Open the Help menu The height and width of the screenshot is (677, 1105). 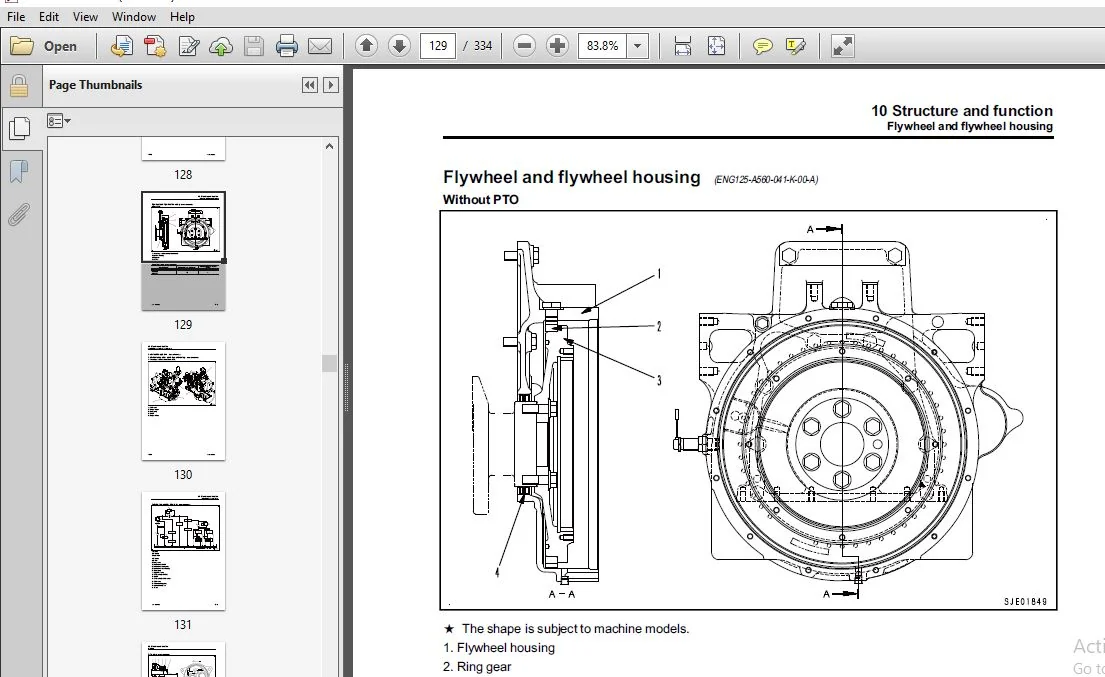pos(182,16)
